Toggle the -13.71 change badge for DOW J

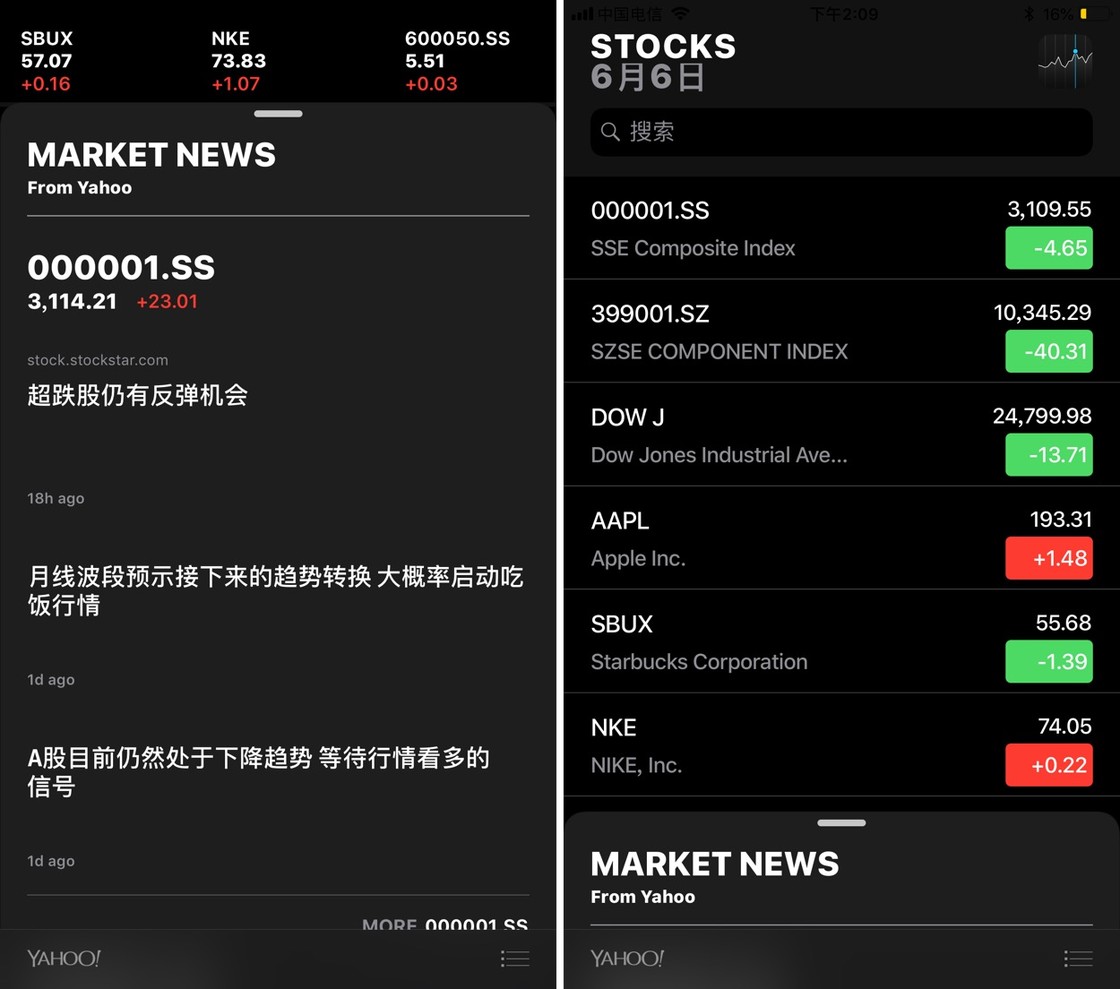(1049, 455)
